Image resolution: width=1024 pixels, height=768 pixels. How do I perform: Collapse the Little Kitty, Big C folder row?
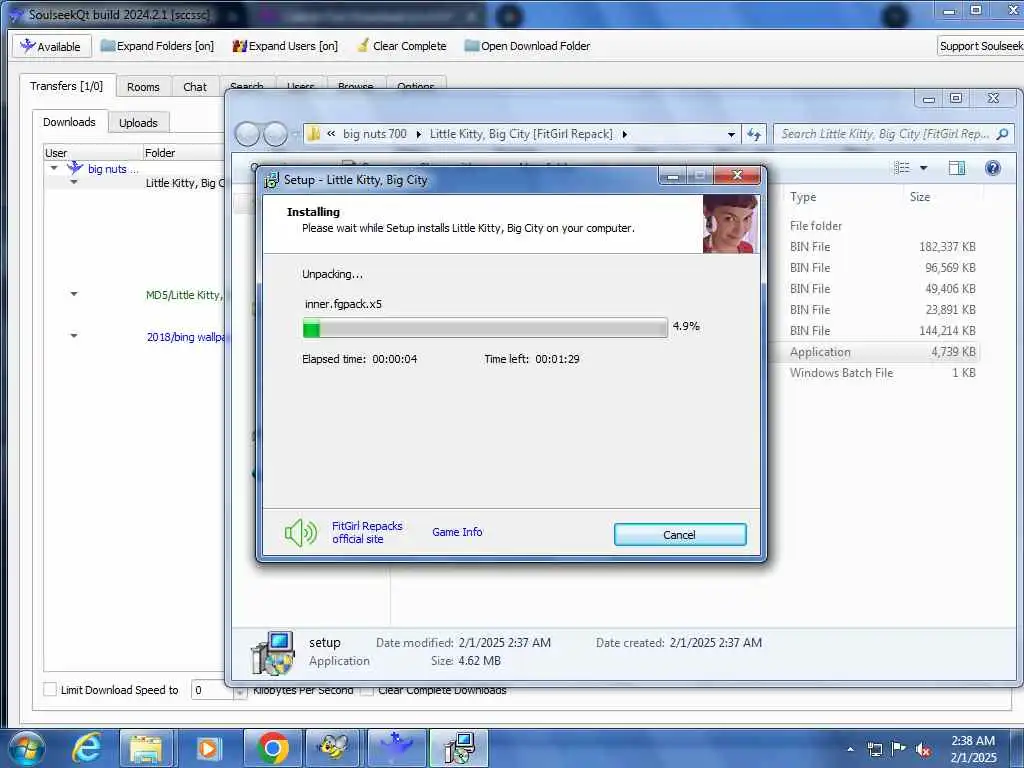click(x=74, y=183)
